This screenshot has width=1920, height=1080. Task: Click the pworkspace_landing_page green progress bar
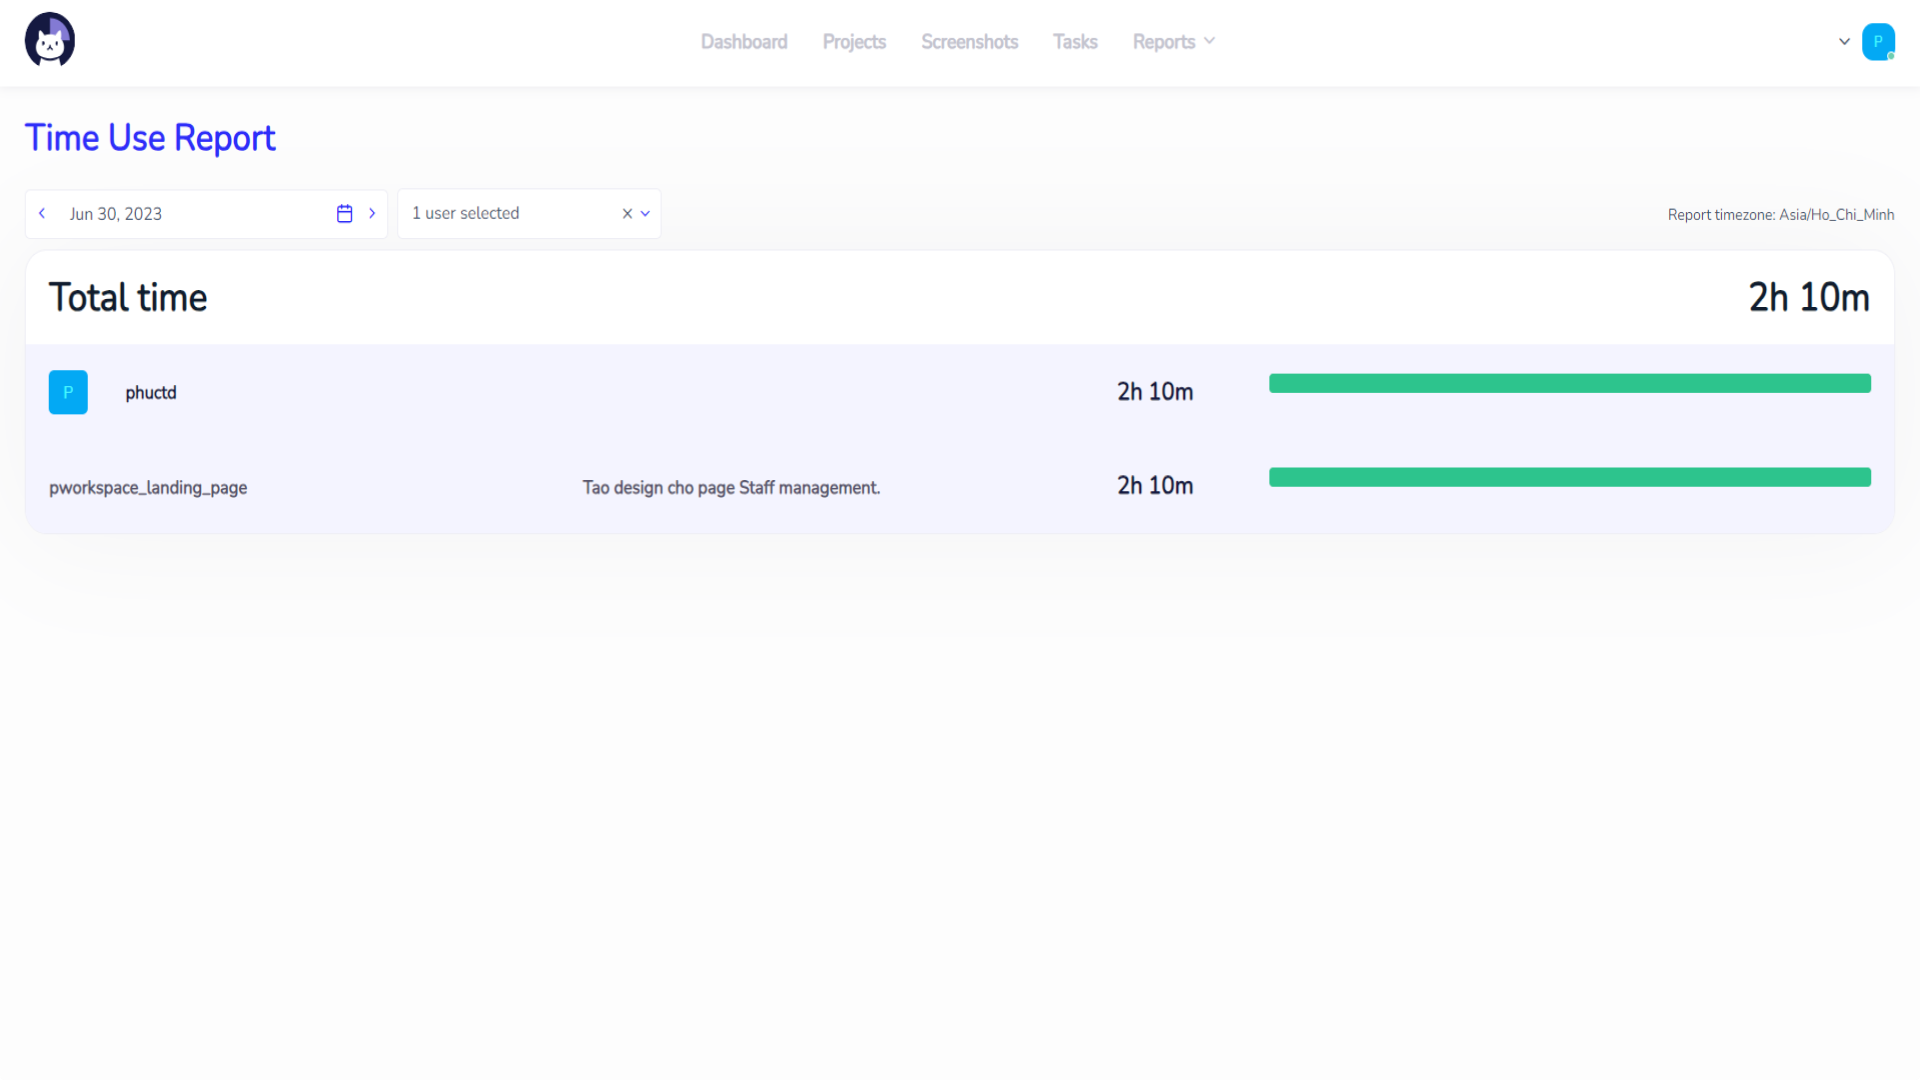coord(1569,478)
